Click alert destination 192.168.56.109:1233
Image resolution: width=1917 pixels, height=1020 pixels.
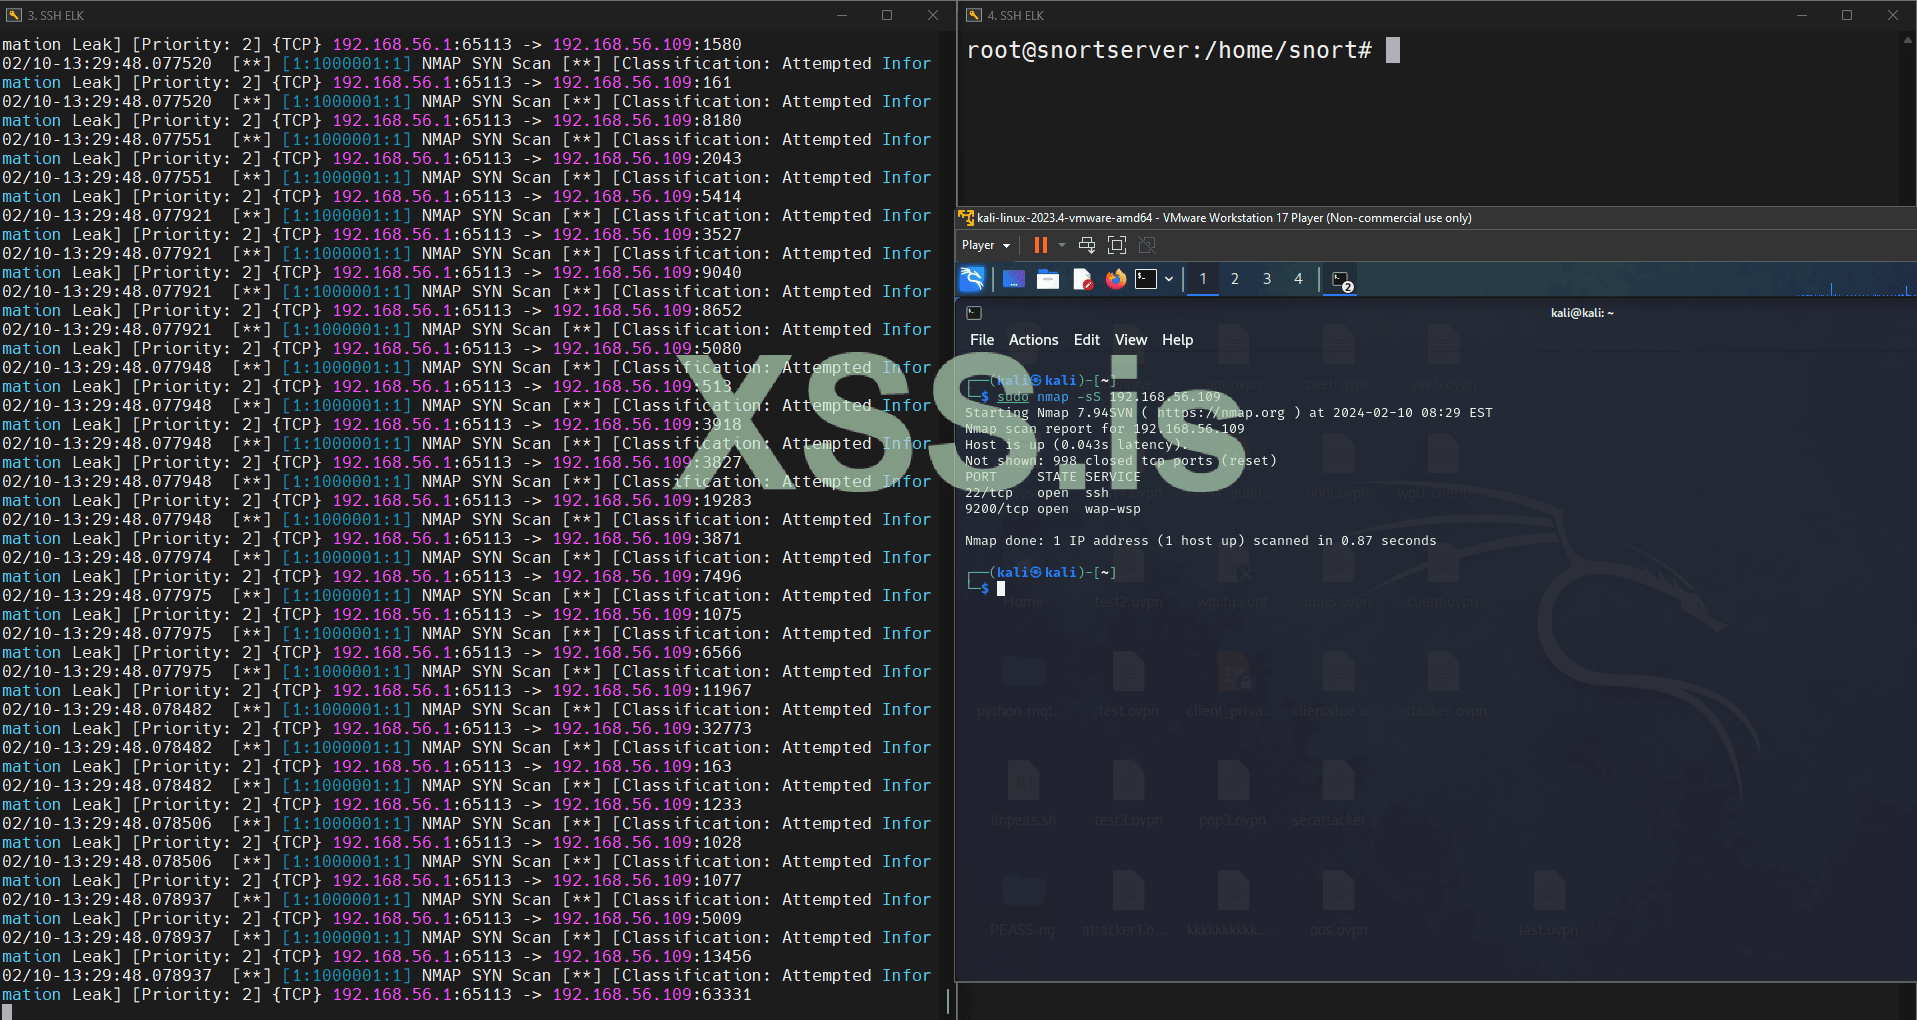pyautogui.click(x=647, y=804)
